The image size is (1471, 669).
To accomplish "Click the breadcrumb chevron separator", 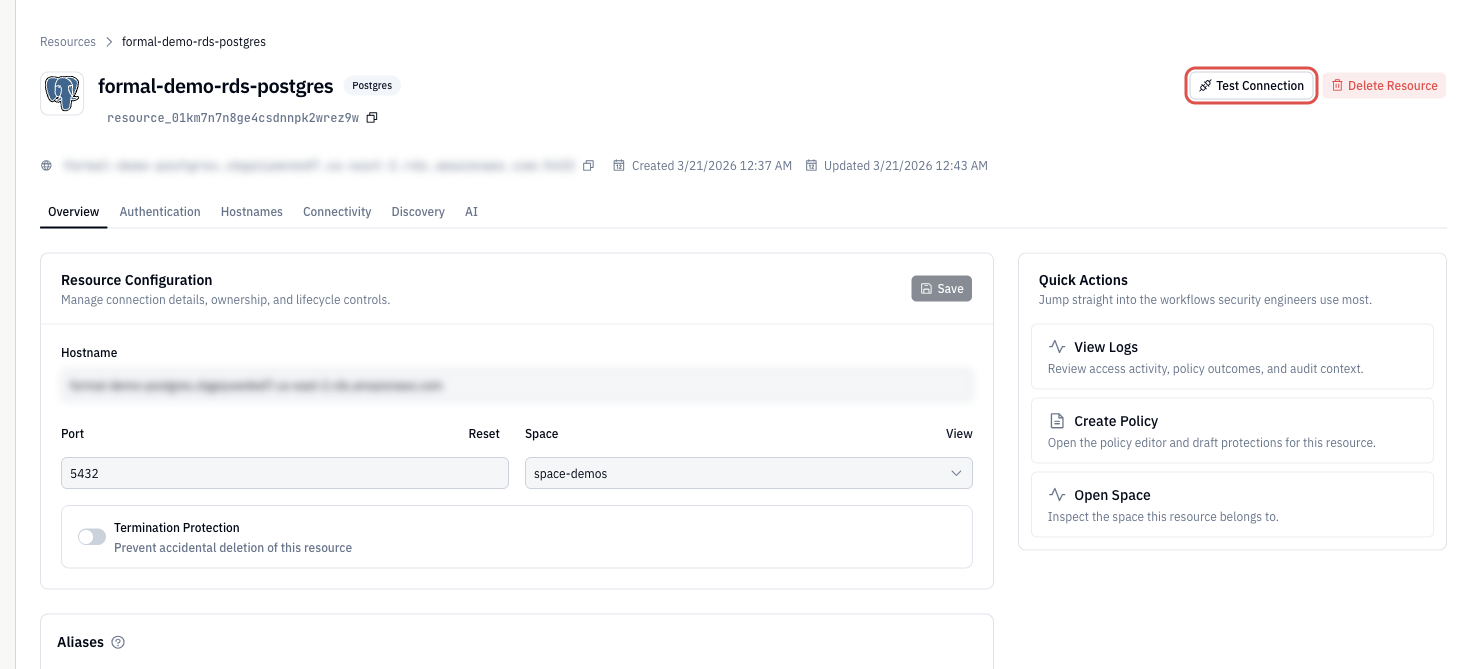I will click(x=109, y=42).
